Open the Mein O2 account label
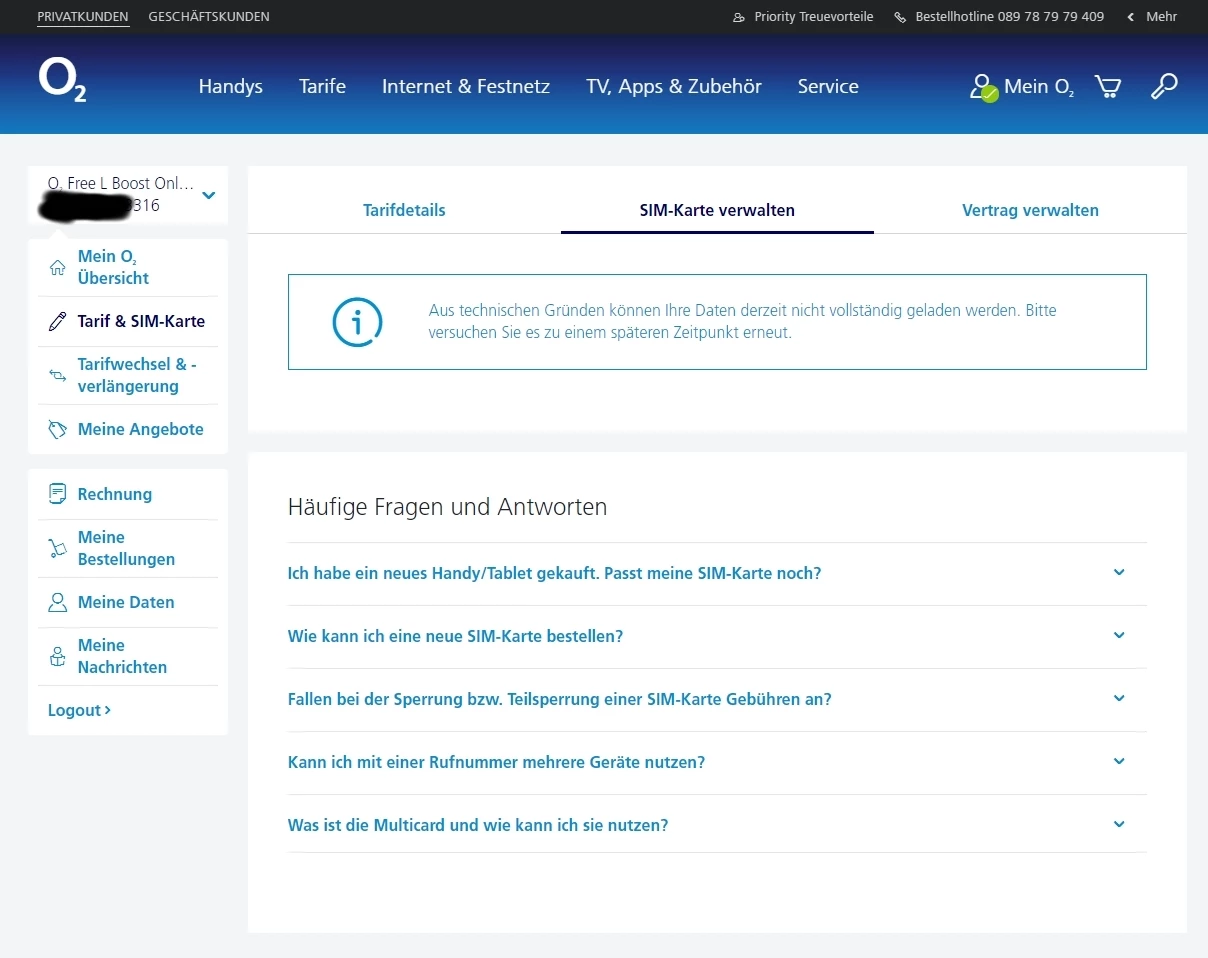Screen dimensions: 1208x958 [1039, 87]
